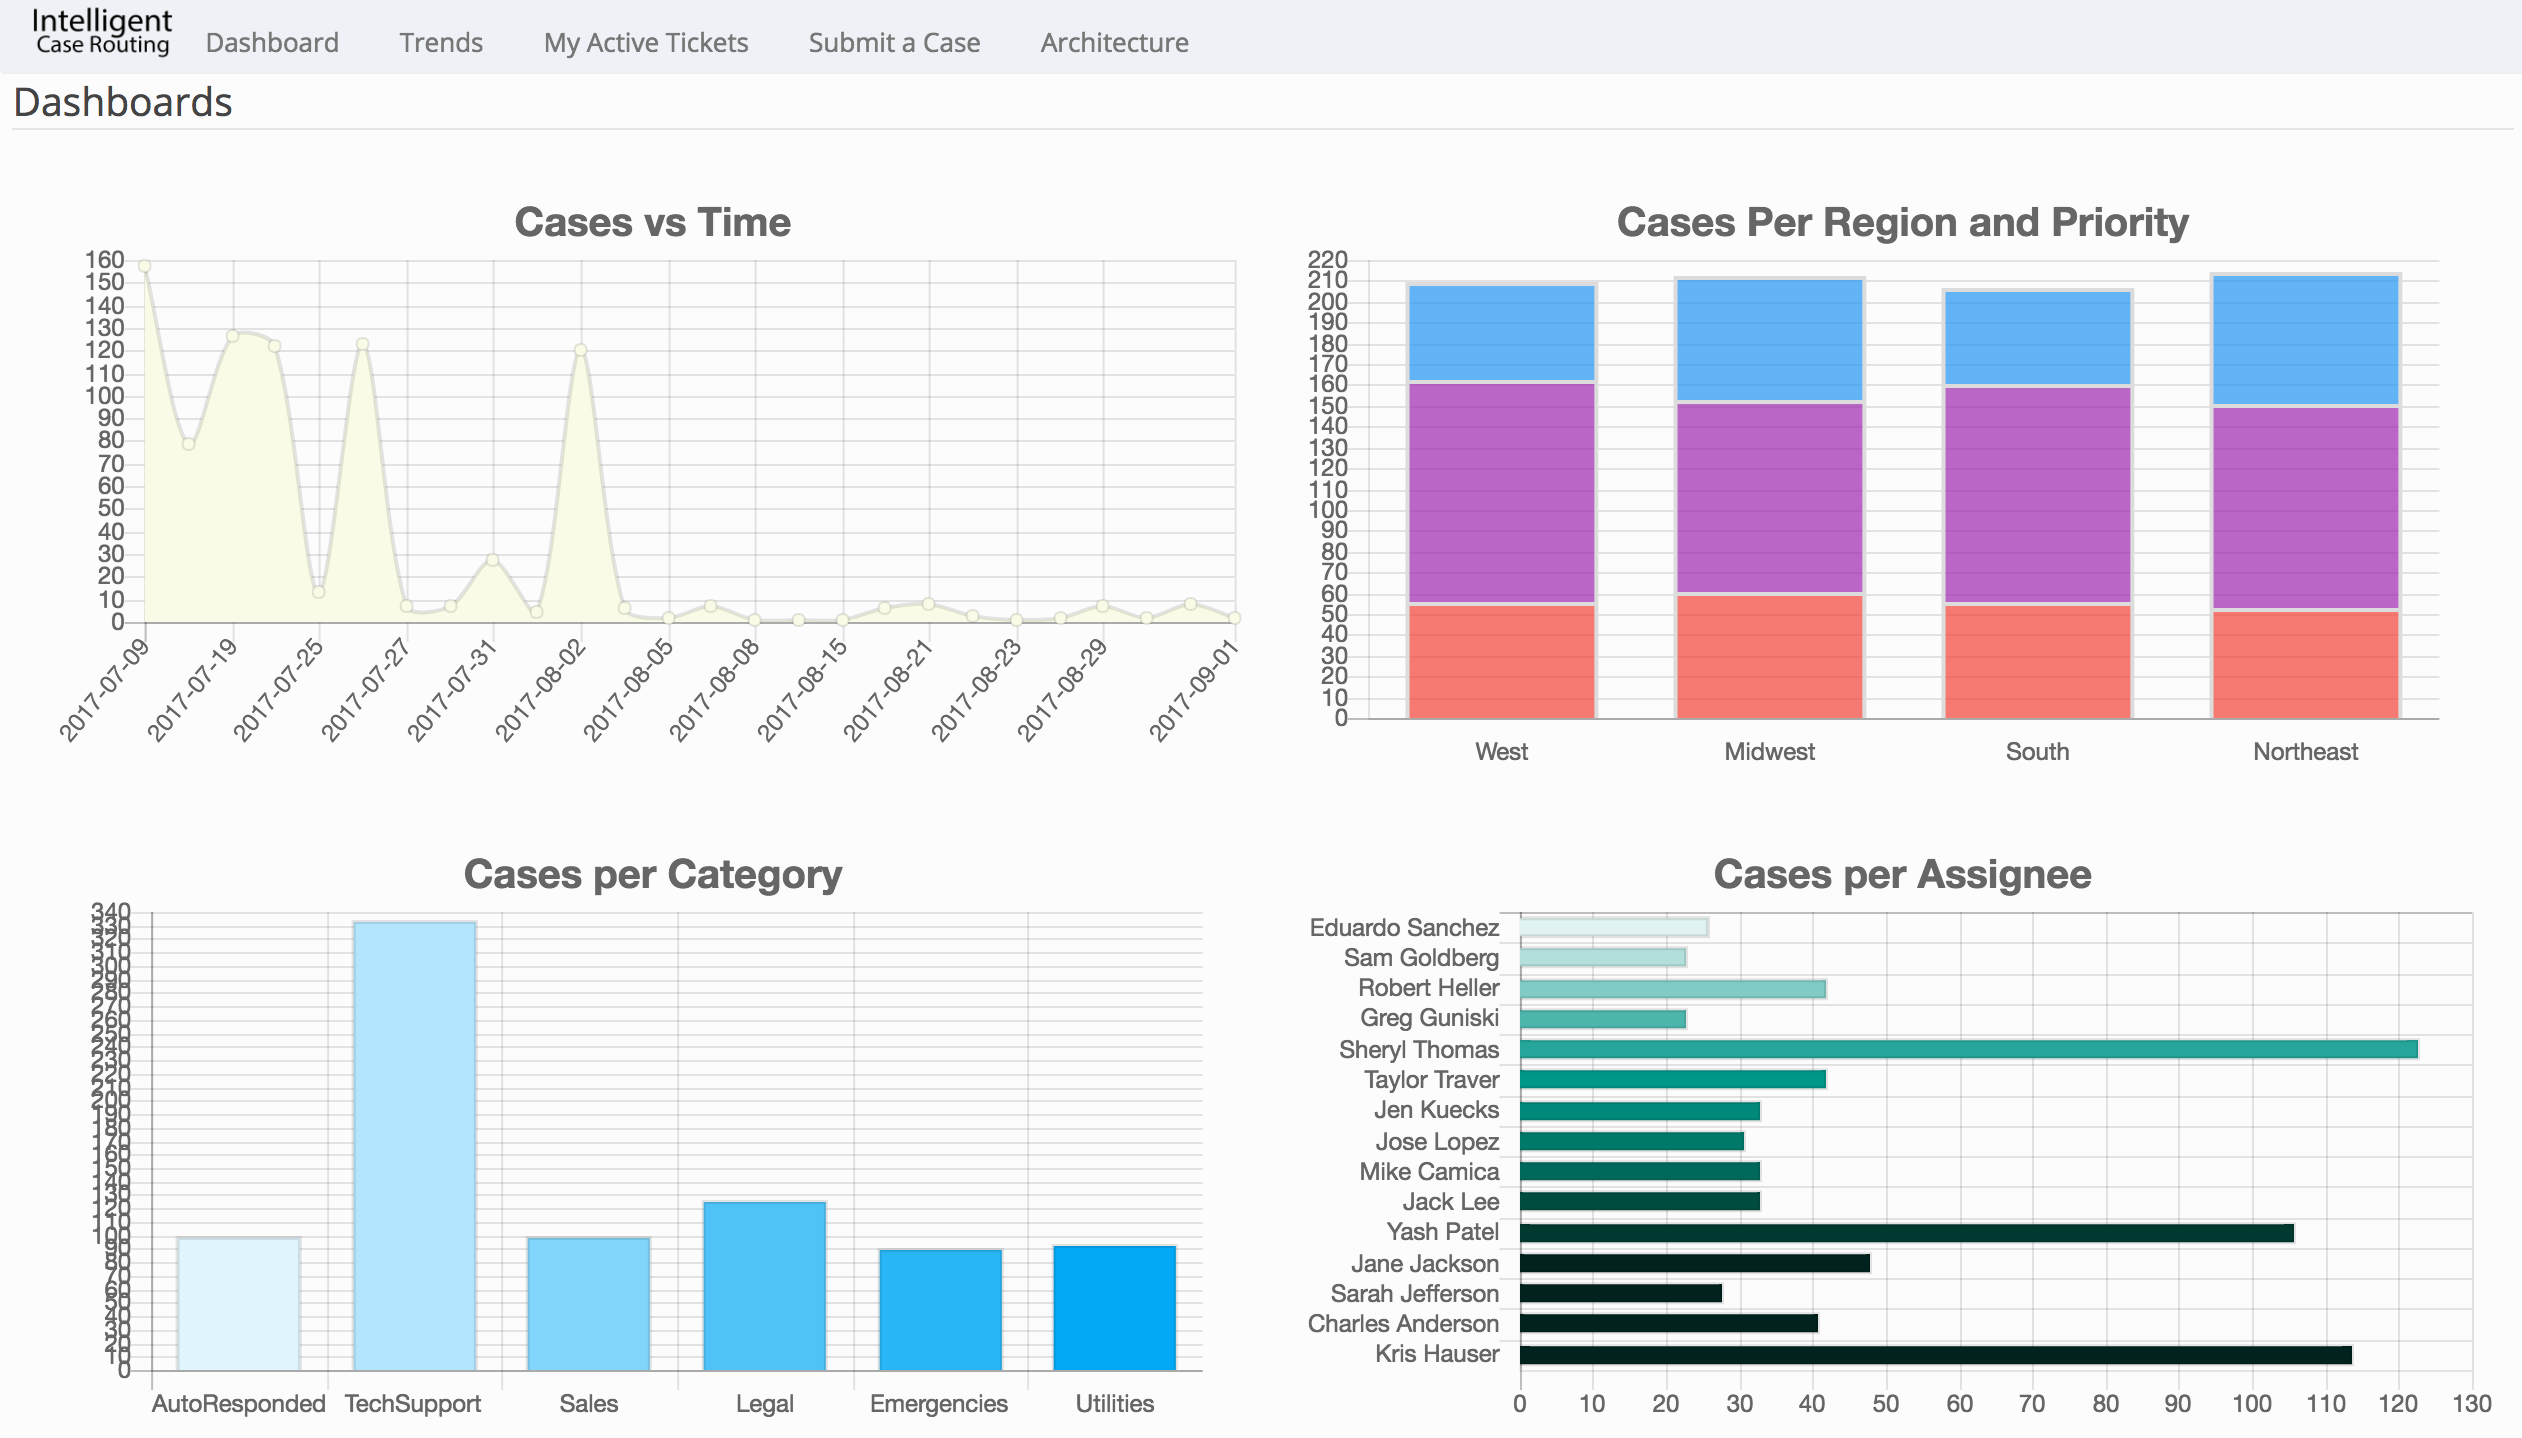Click the AutoResponded category bar
This screenshot has width=2522, height=1438.
[239, 1304]
